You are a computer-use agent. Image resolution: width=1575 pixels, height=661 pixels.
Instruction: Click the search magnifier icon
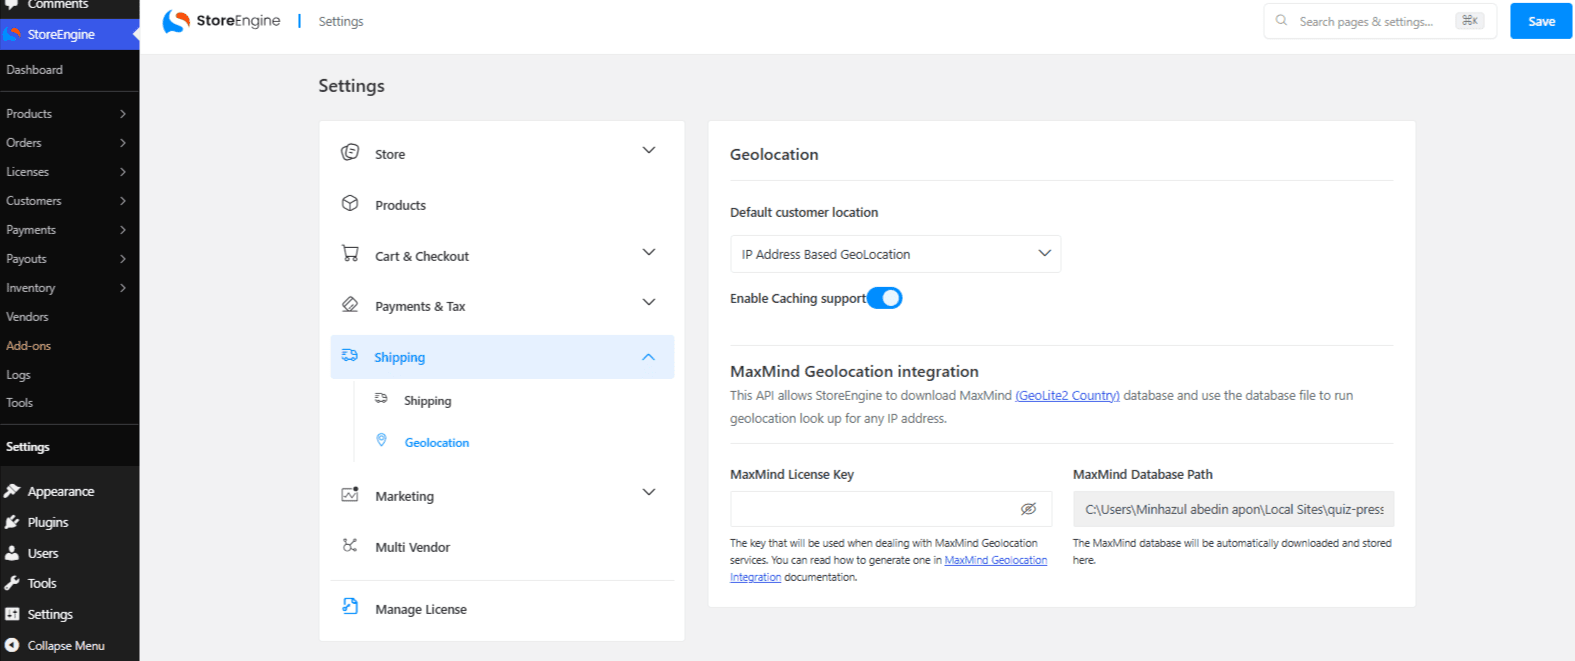1281,20
